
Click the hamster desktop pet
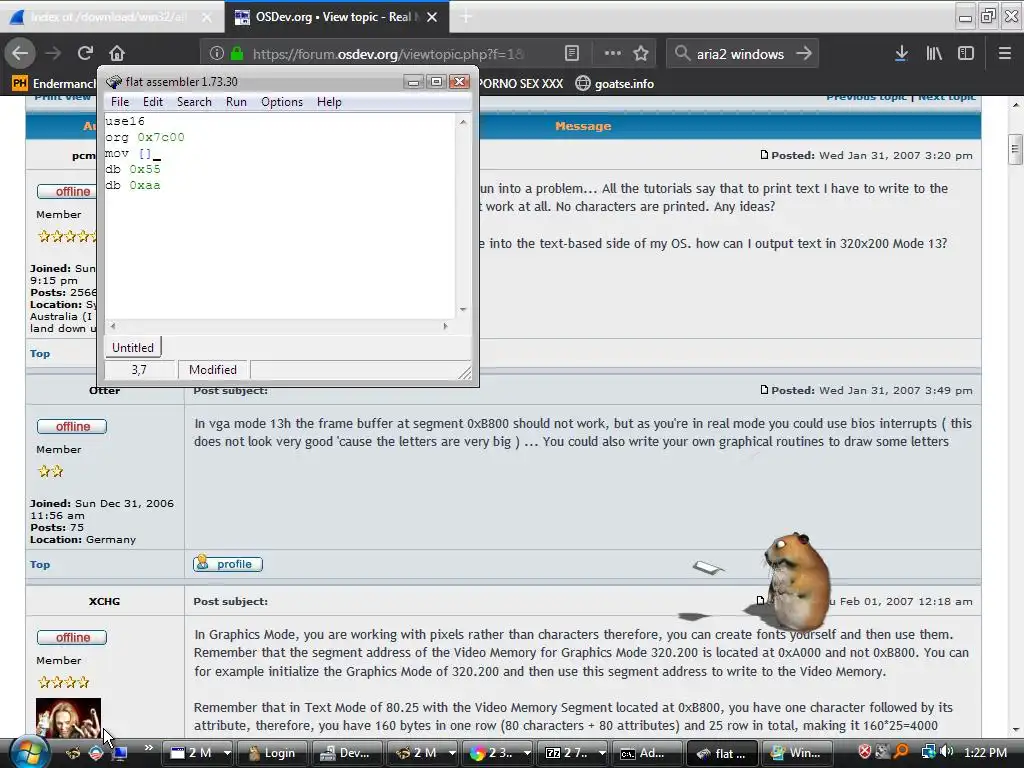pyautogui.click(x=796, y=581)
